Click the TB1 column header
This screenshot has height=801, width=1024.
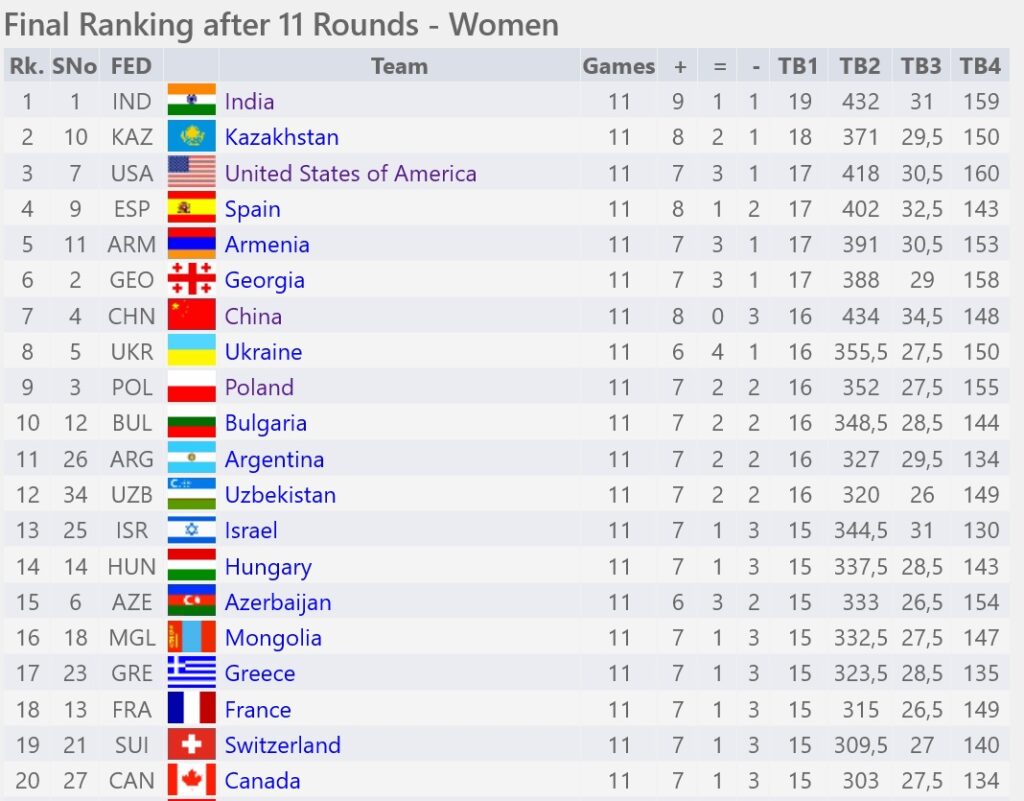coord(798,65)
